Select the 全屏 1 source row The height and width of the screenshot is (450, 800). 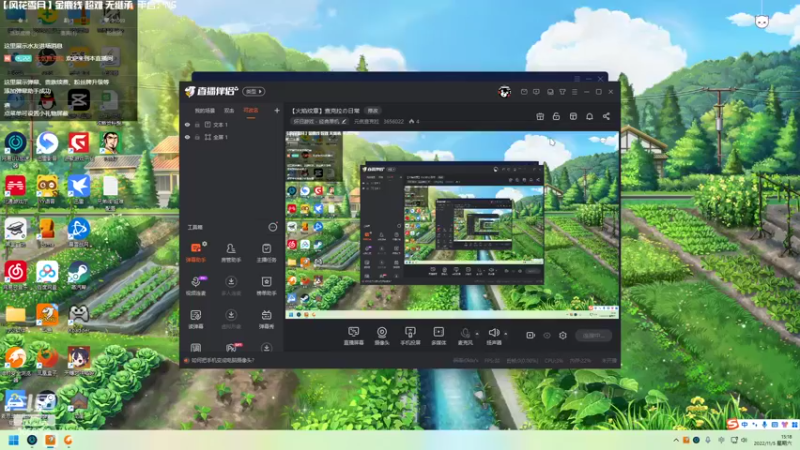(x=232, y=137)
